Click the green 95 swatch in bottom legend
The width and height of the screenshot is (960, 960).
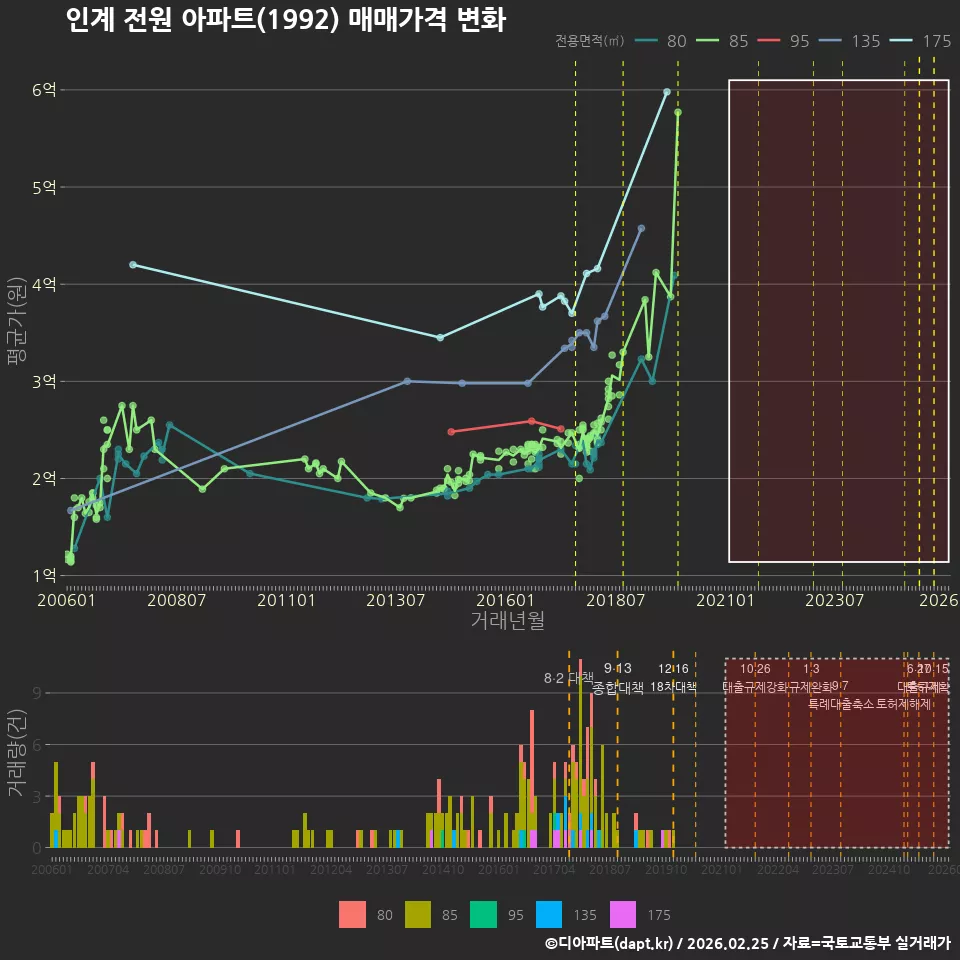[x=483, y=915]
